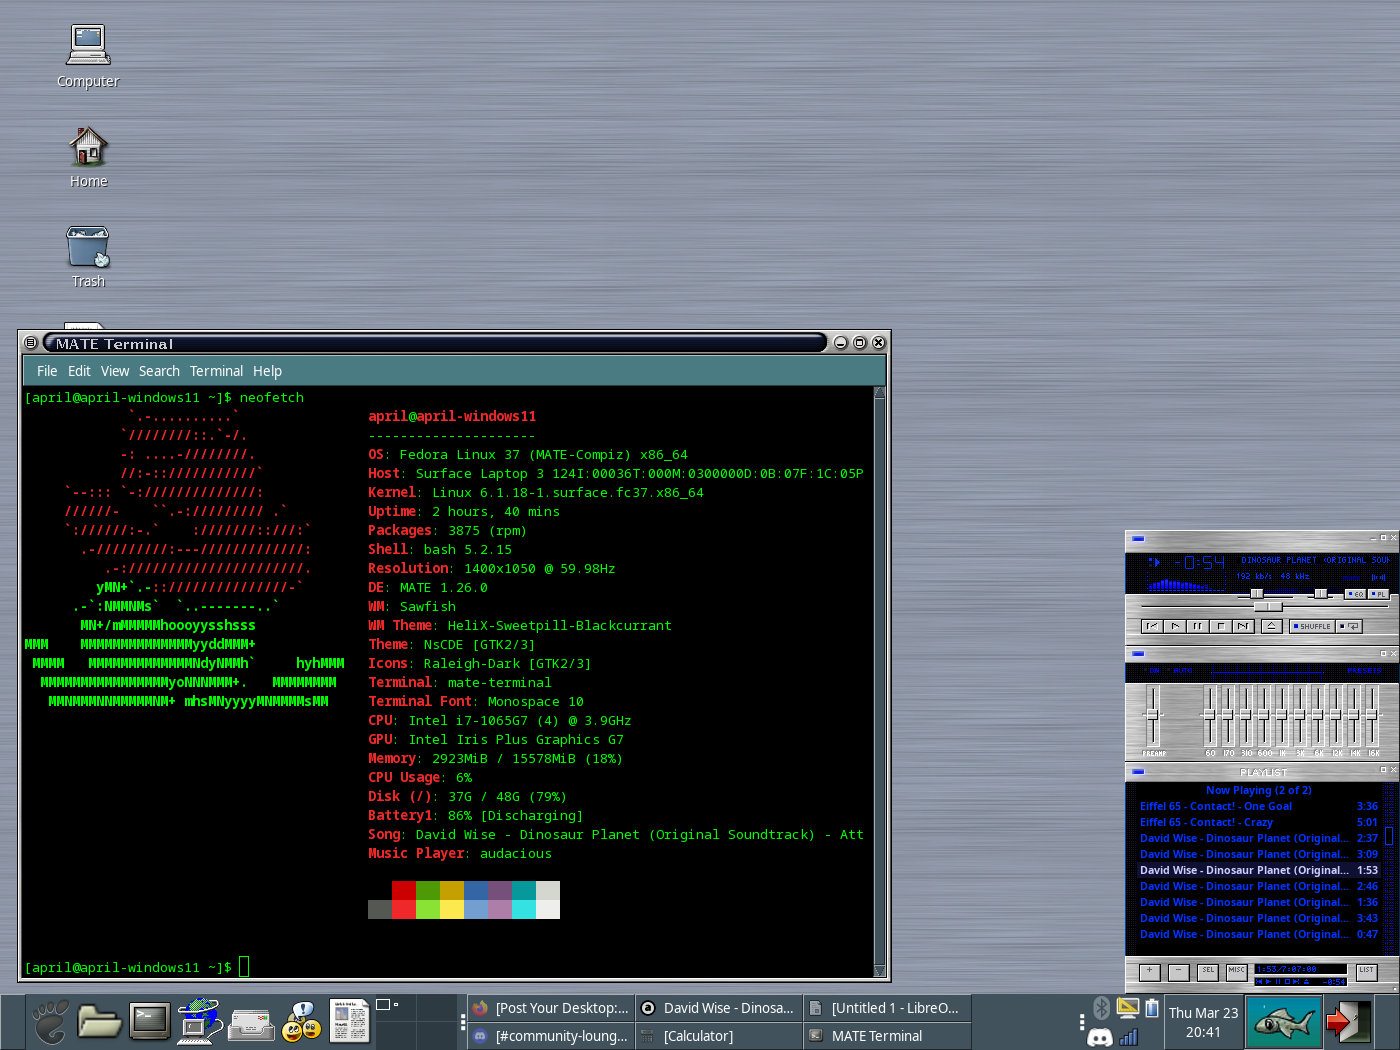Open the playlist remove (−) menu
The width and height of the screenshot is (1400, 1050).
[x=1179, y=971]
